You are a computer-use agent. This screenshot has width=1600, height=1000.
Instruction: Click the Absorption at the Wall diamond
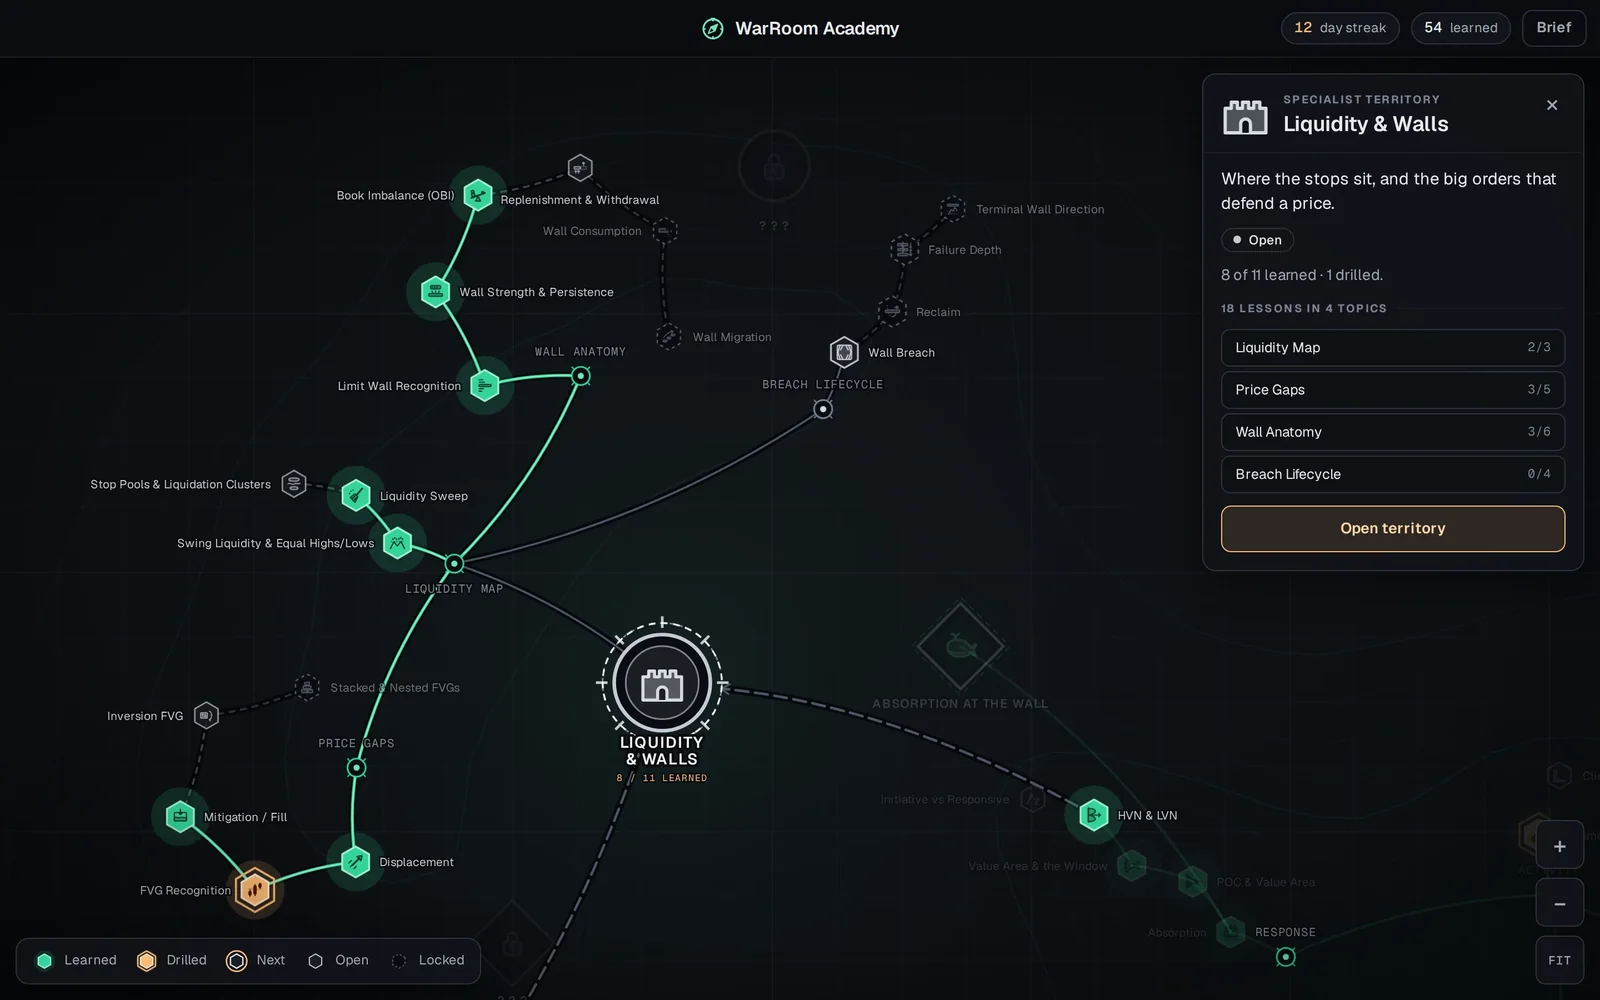[x=960, y=646]
